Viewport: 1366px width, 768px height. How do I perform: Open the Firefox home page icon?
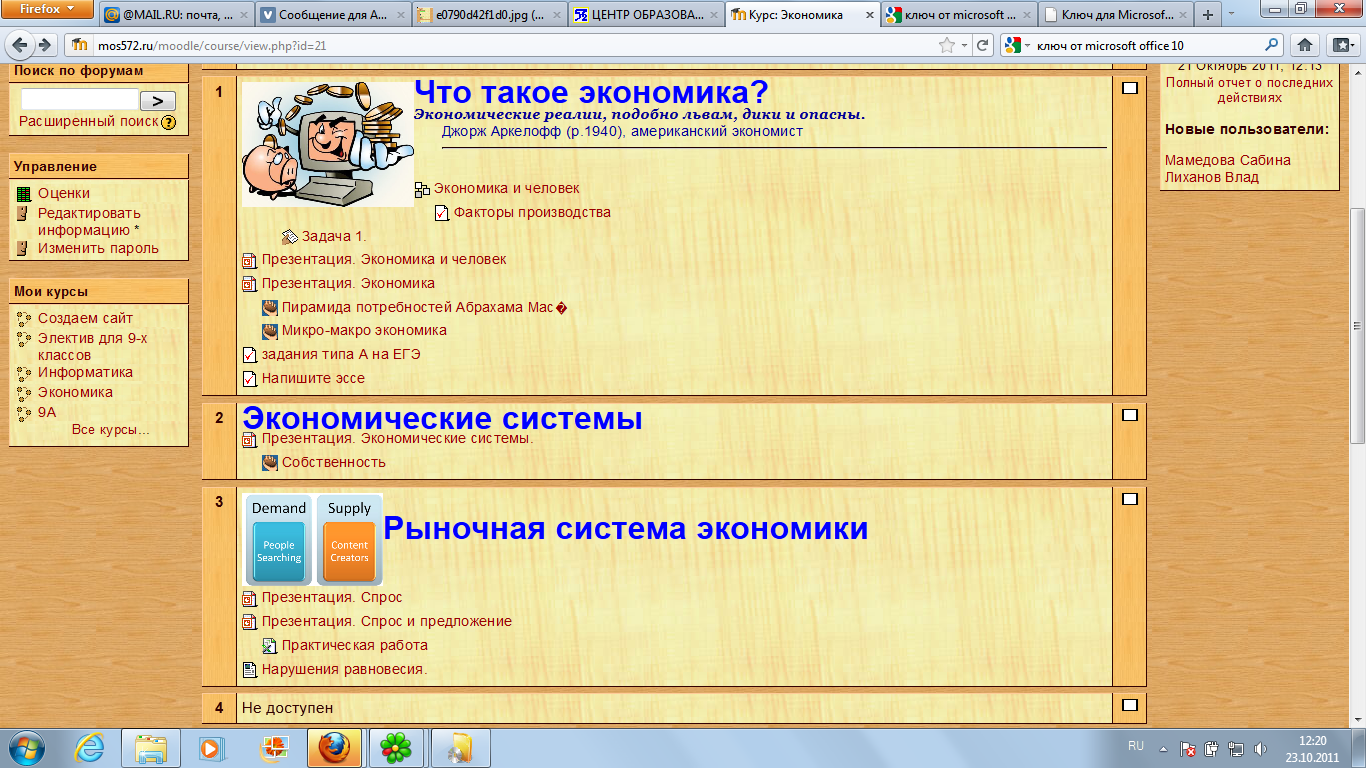click(x=1305, y=45)
